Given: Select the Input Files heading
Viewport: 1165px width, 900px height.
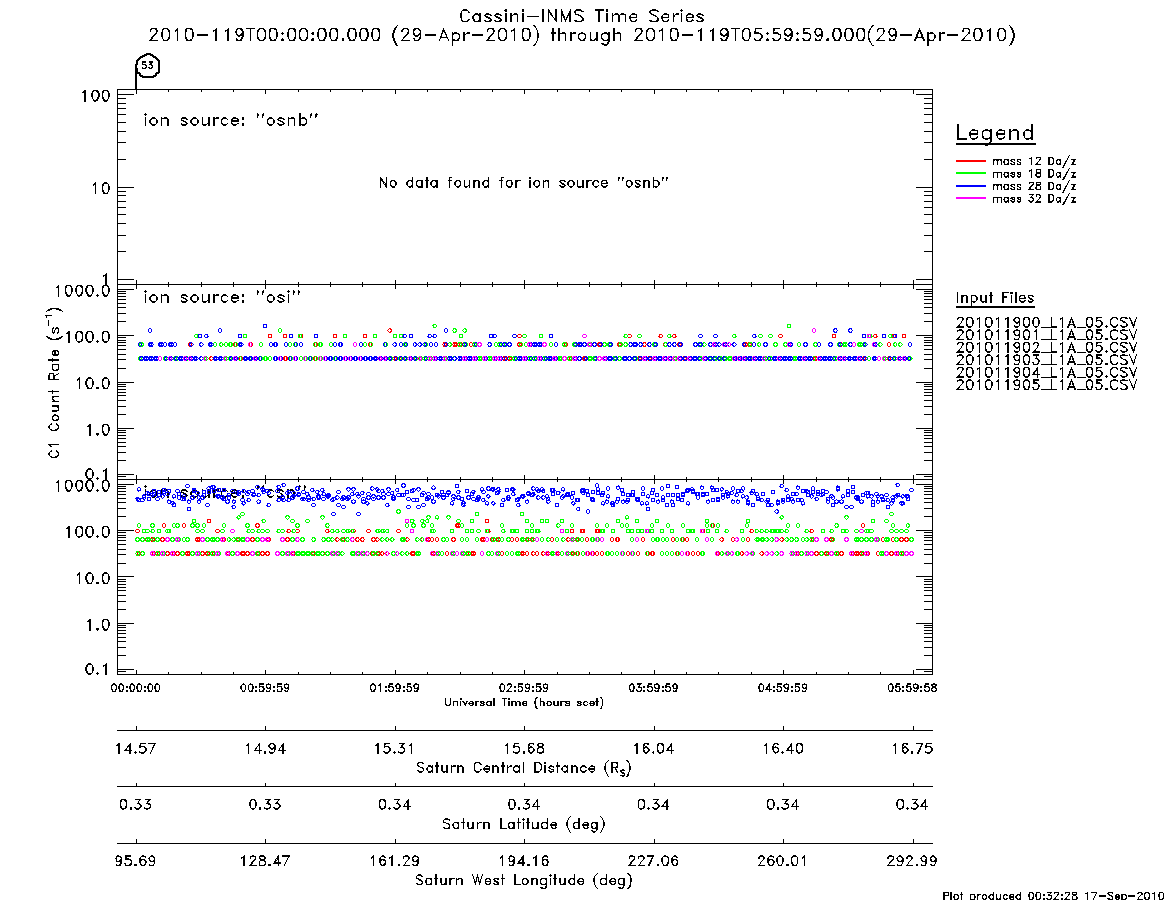Looking at the screenshot, I should coord(995,298).
